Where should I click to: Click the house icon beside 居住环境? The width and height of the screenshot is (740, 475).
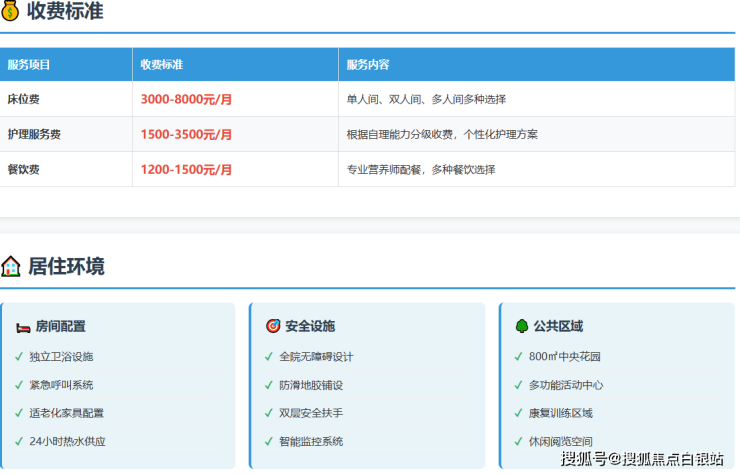click(x=11, y=266)
